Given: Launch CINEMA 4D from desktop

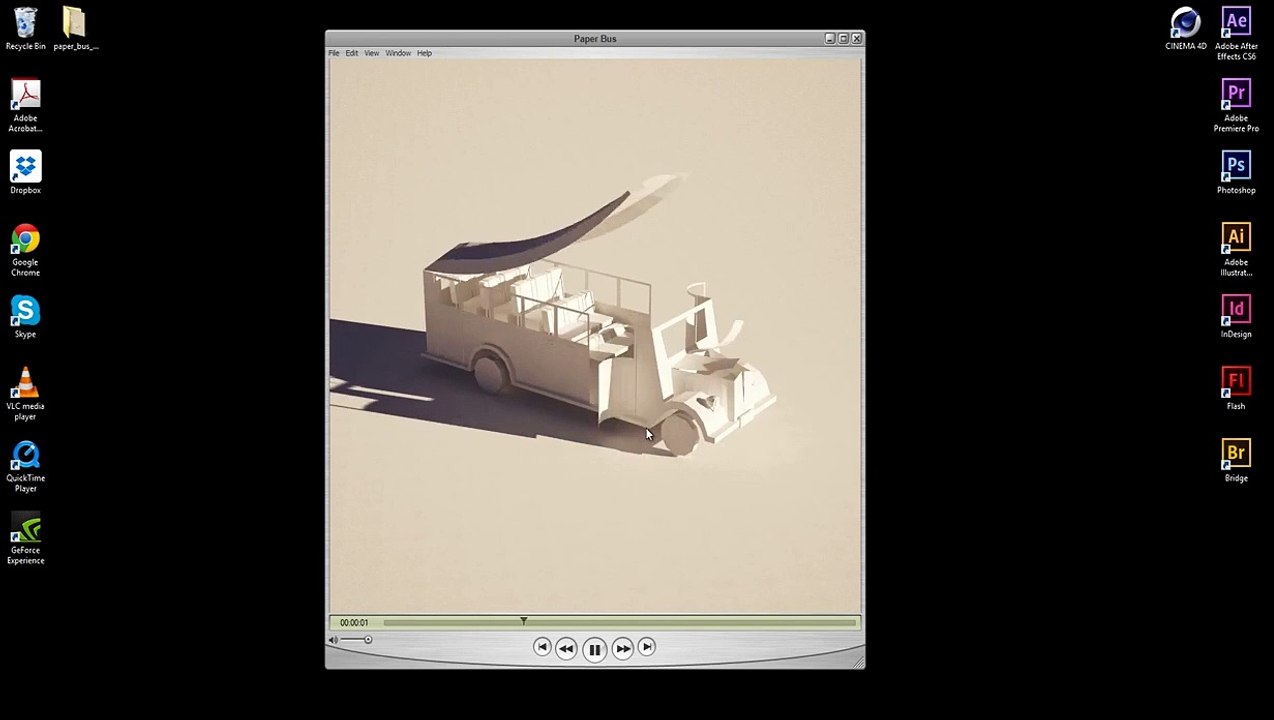Looking at the screenshot, I should pos(1185,28).
